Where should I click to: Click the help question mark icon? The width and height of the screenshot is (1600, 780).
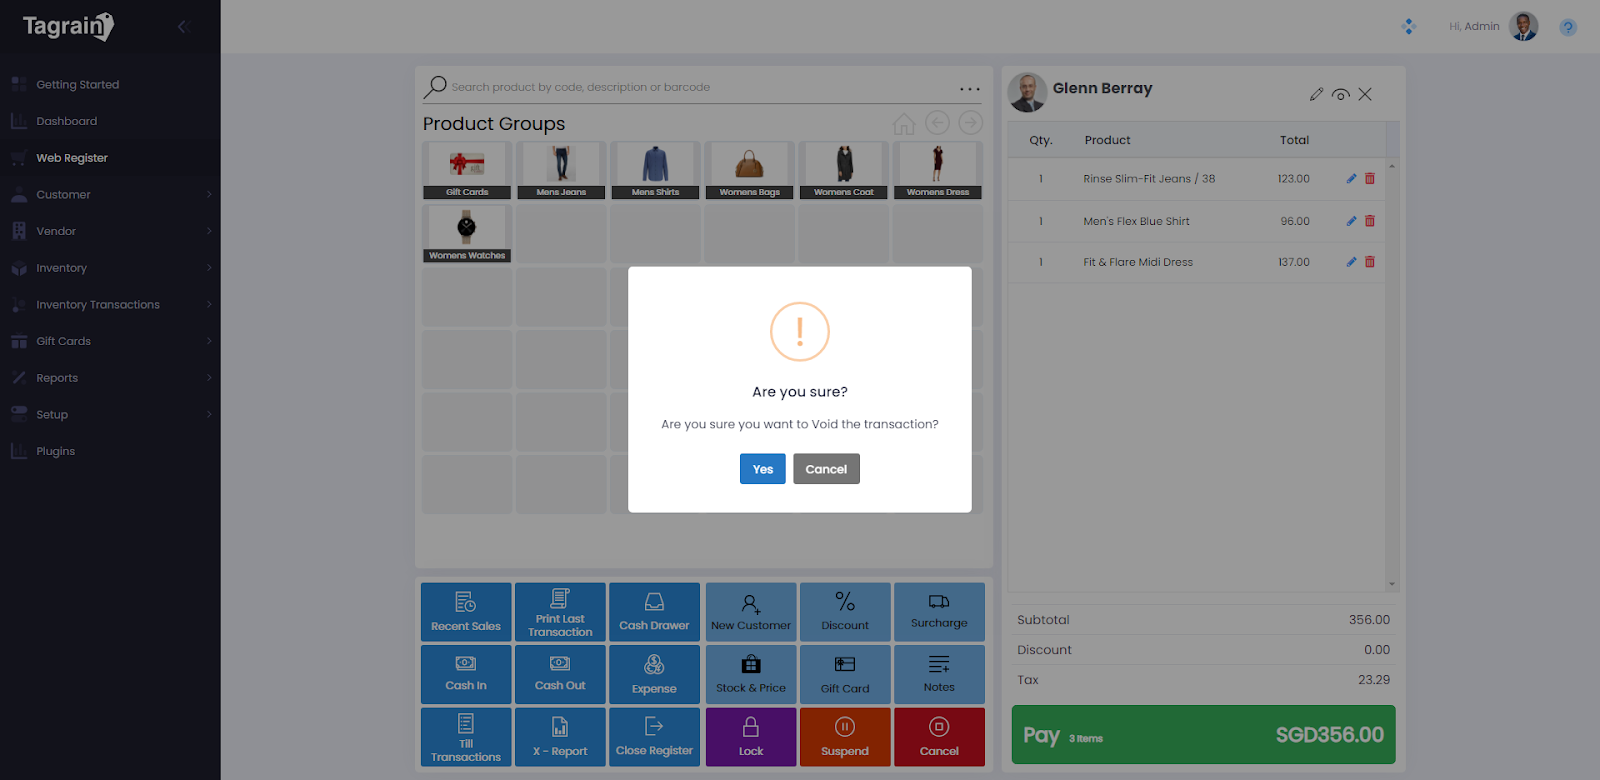(1568, 27)
